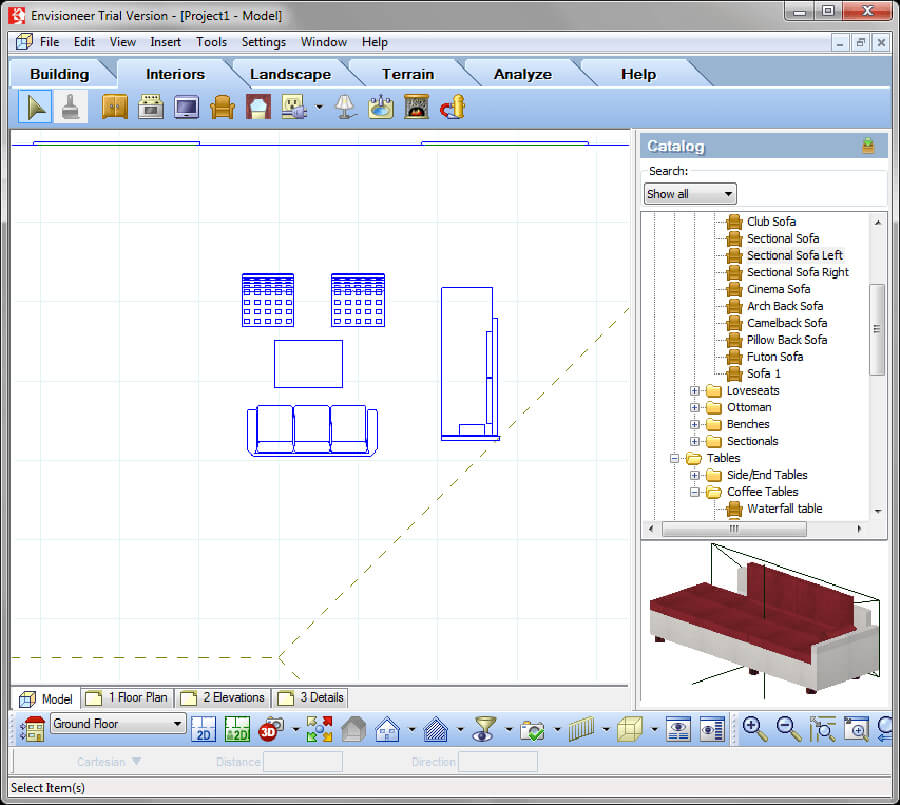Viewport: 900px width, 805px height.
Task: Select Waterfall table in catalog
Action: click(x=785, y=509)
